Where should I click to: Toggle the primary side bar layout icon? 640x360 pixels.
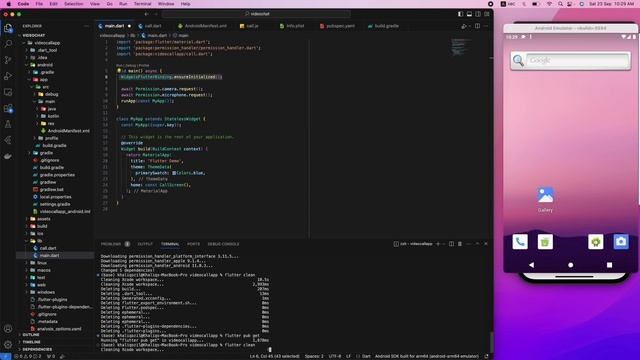click(x=460, y=14)
